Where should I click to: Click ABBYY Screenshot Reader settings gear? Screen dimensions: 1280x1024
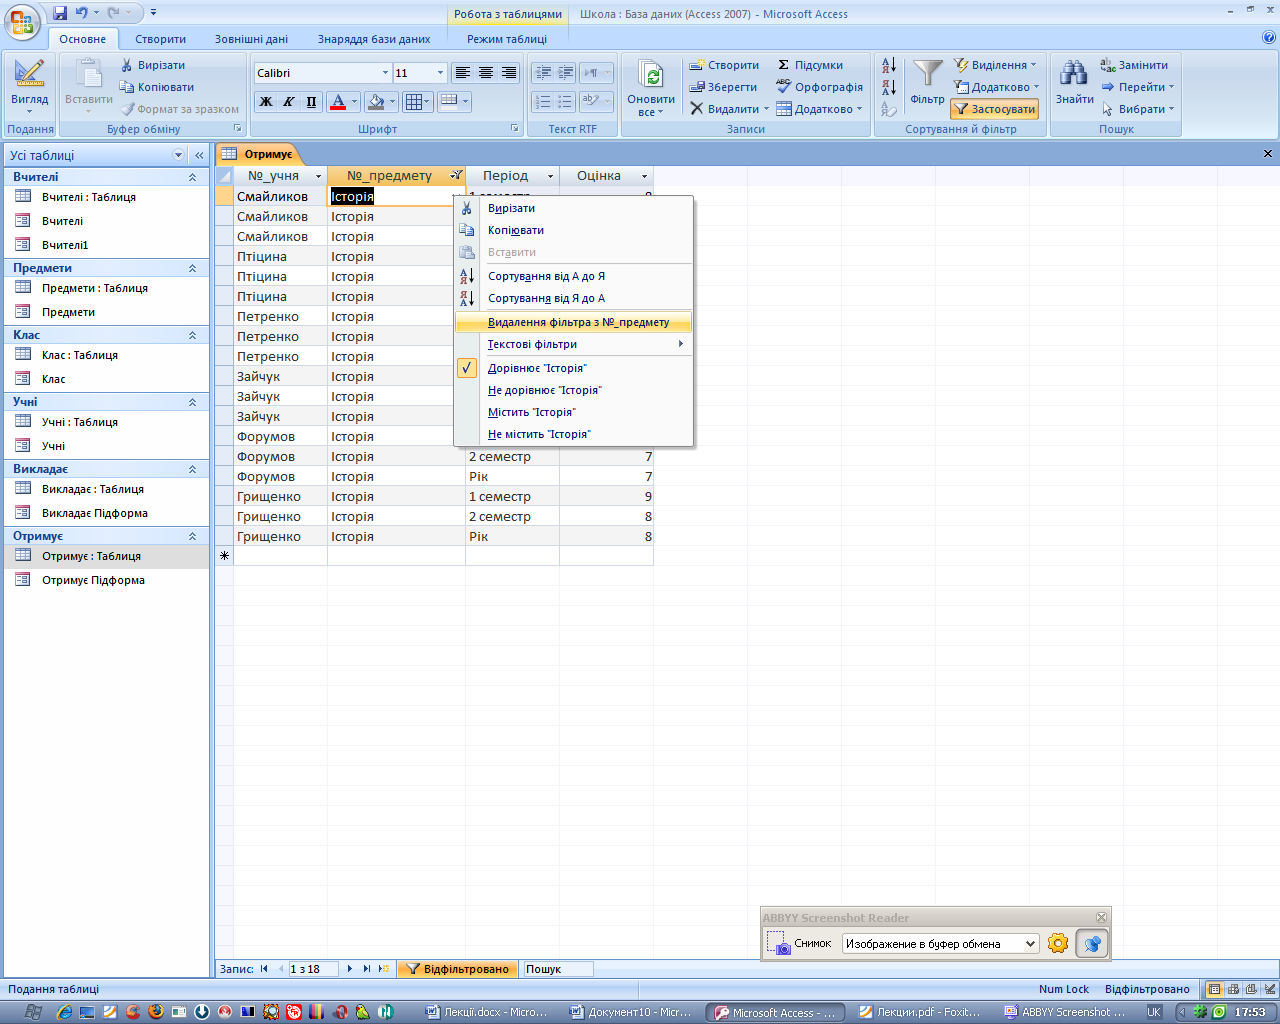(x=1058, y=943)
